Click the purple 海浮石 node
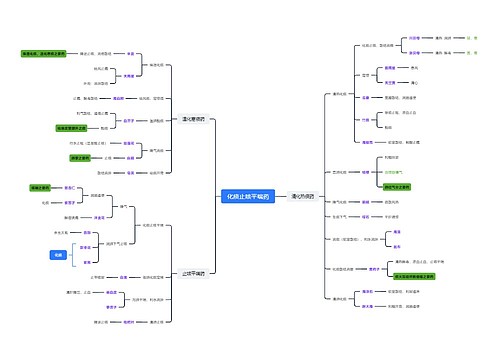 click(367, 291)
